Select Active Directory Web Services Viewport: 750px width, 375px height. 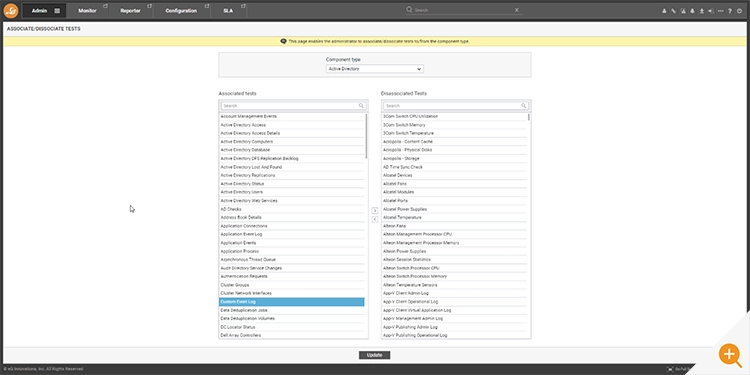click(x=292, y=201)
